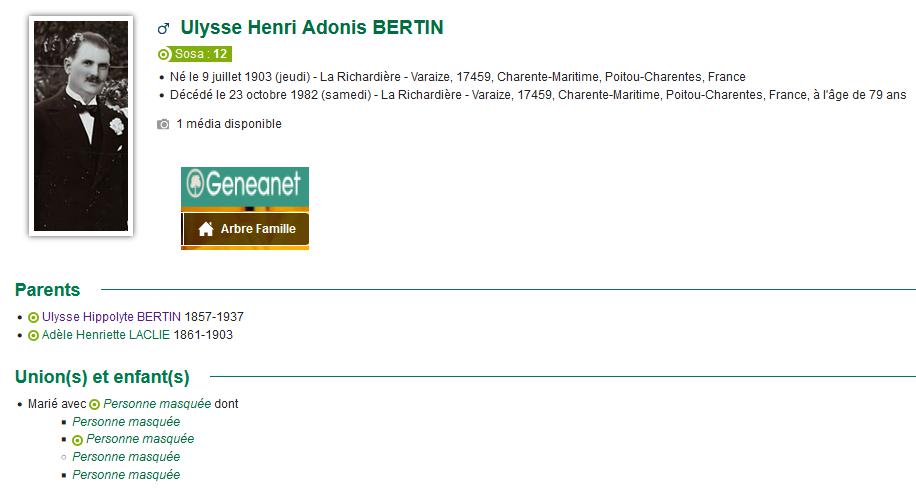Click the Sosa 12 badge icon
The image size is (916, 490).
(164, 54)
